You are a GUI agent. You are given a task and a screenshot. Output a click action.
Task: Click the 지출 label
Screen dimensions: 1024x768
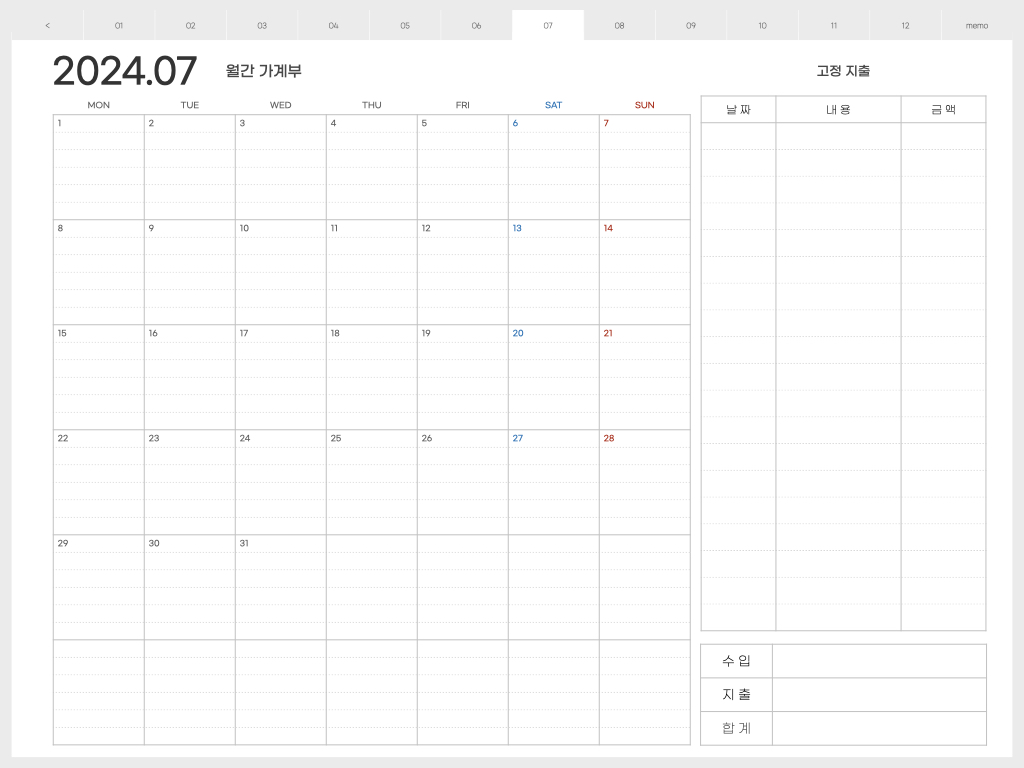(737, 695)
